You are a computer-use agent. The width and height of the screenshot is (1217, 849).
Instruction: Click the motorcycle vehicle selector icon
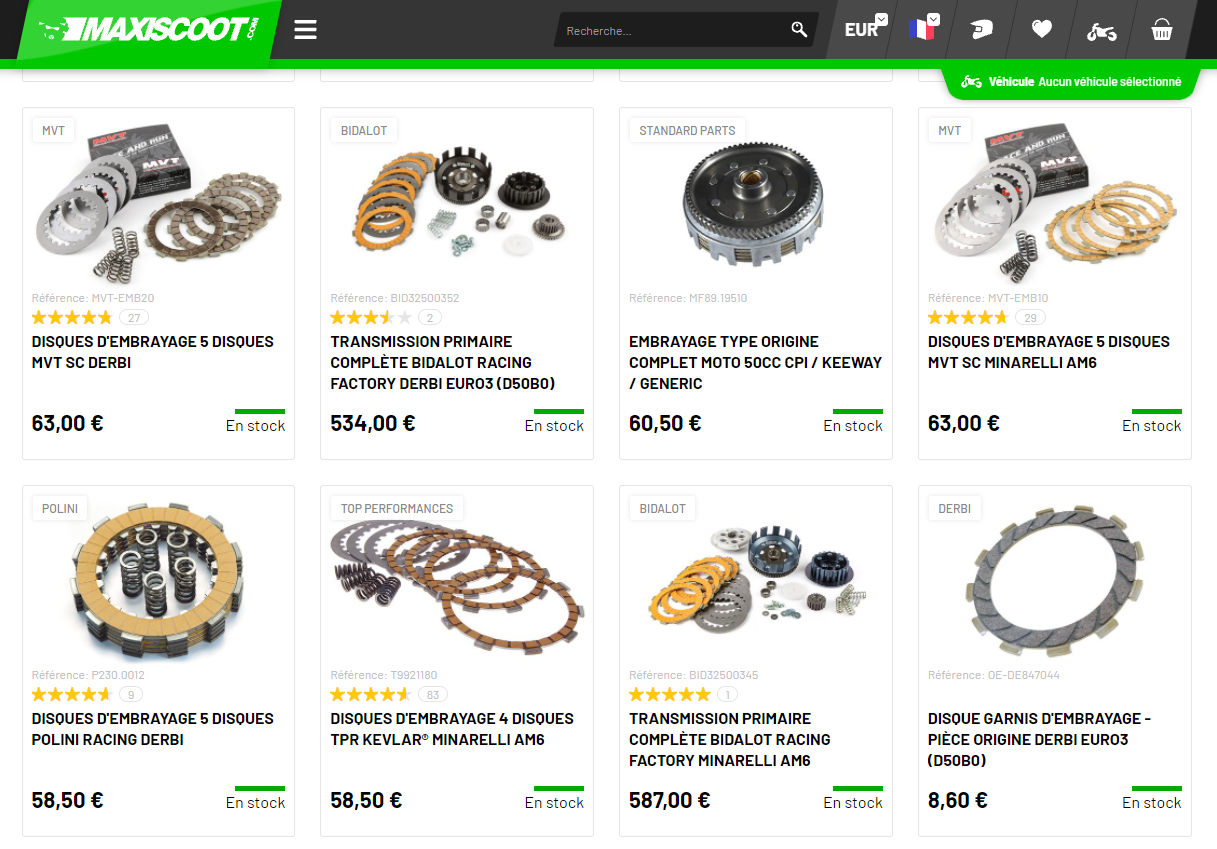pos(1102,31)
